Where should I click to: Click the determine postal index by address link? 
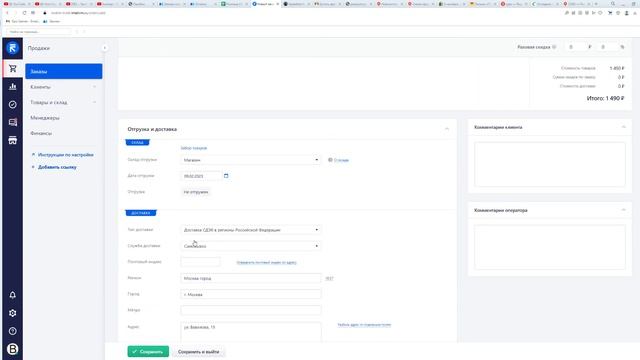click(267, 262)
